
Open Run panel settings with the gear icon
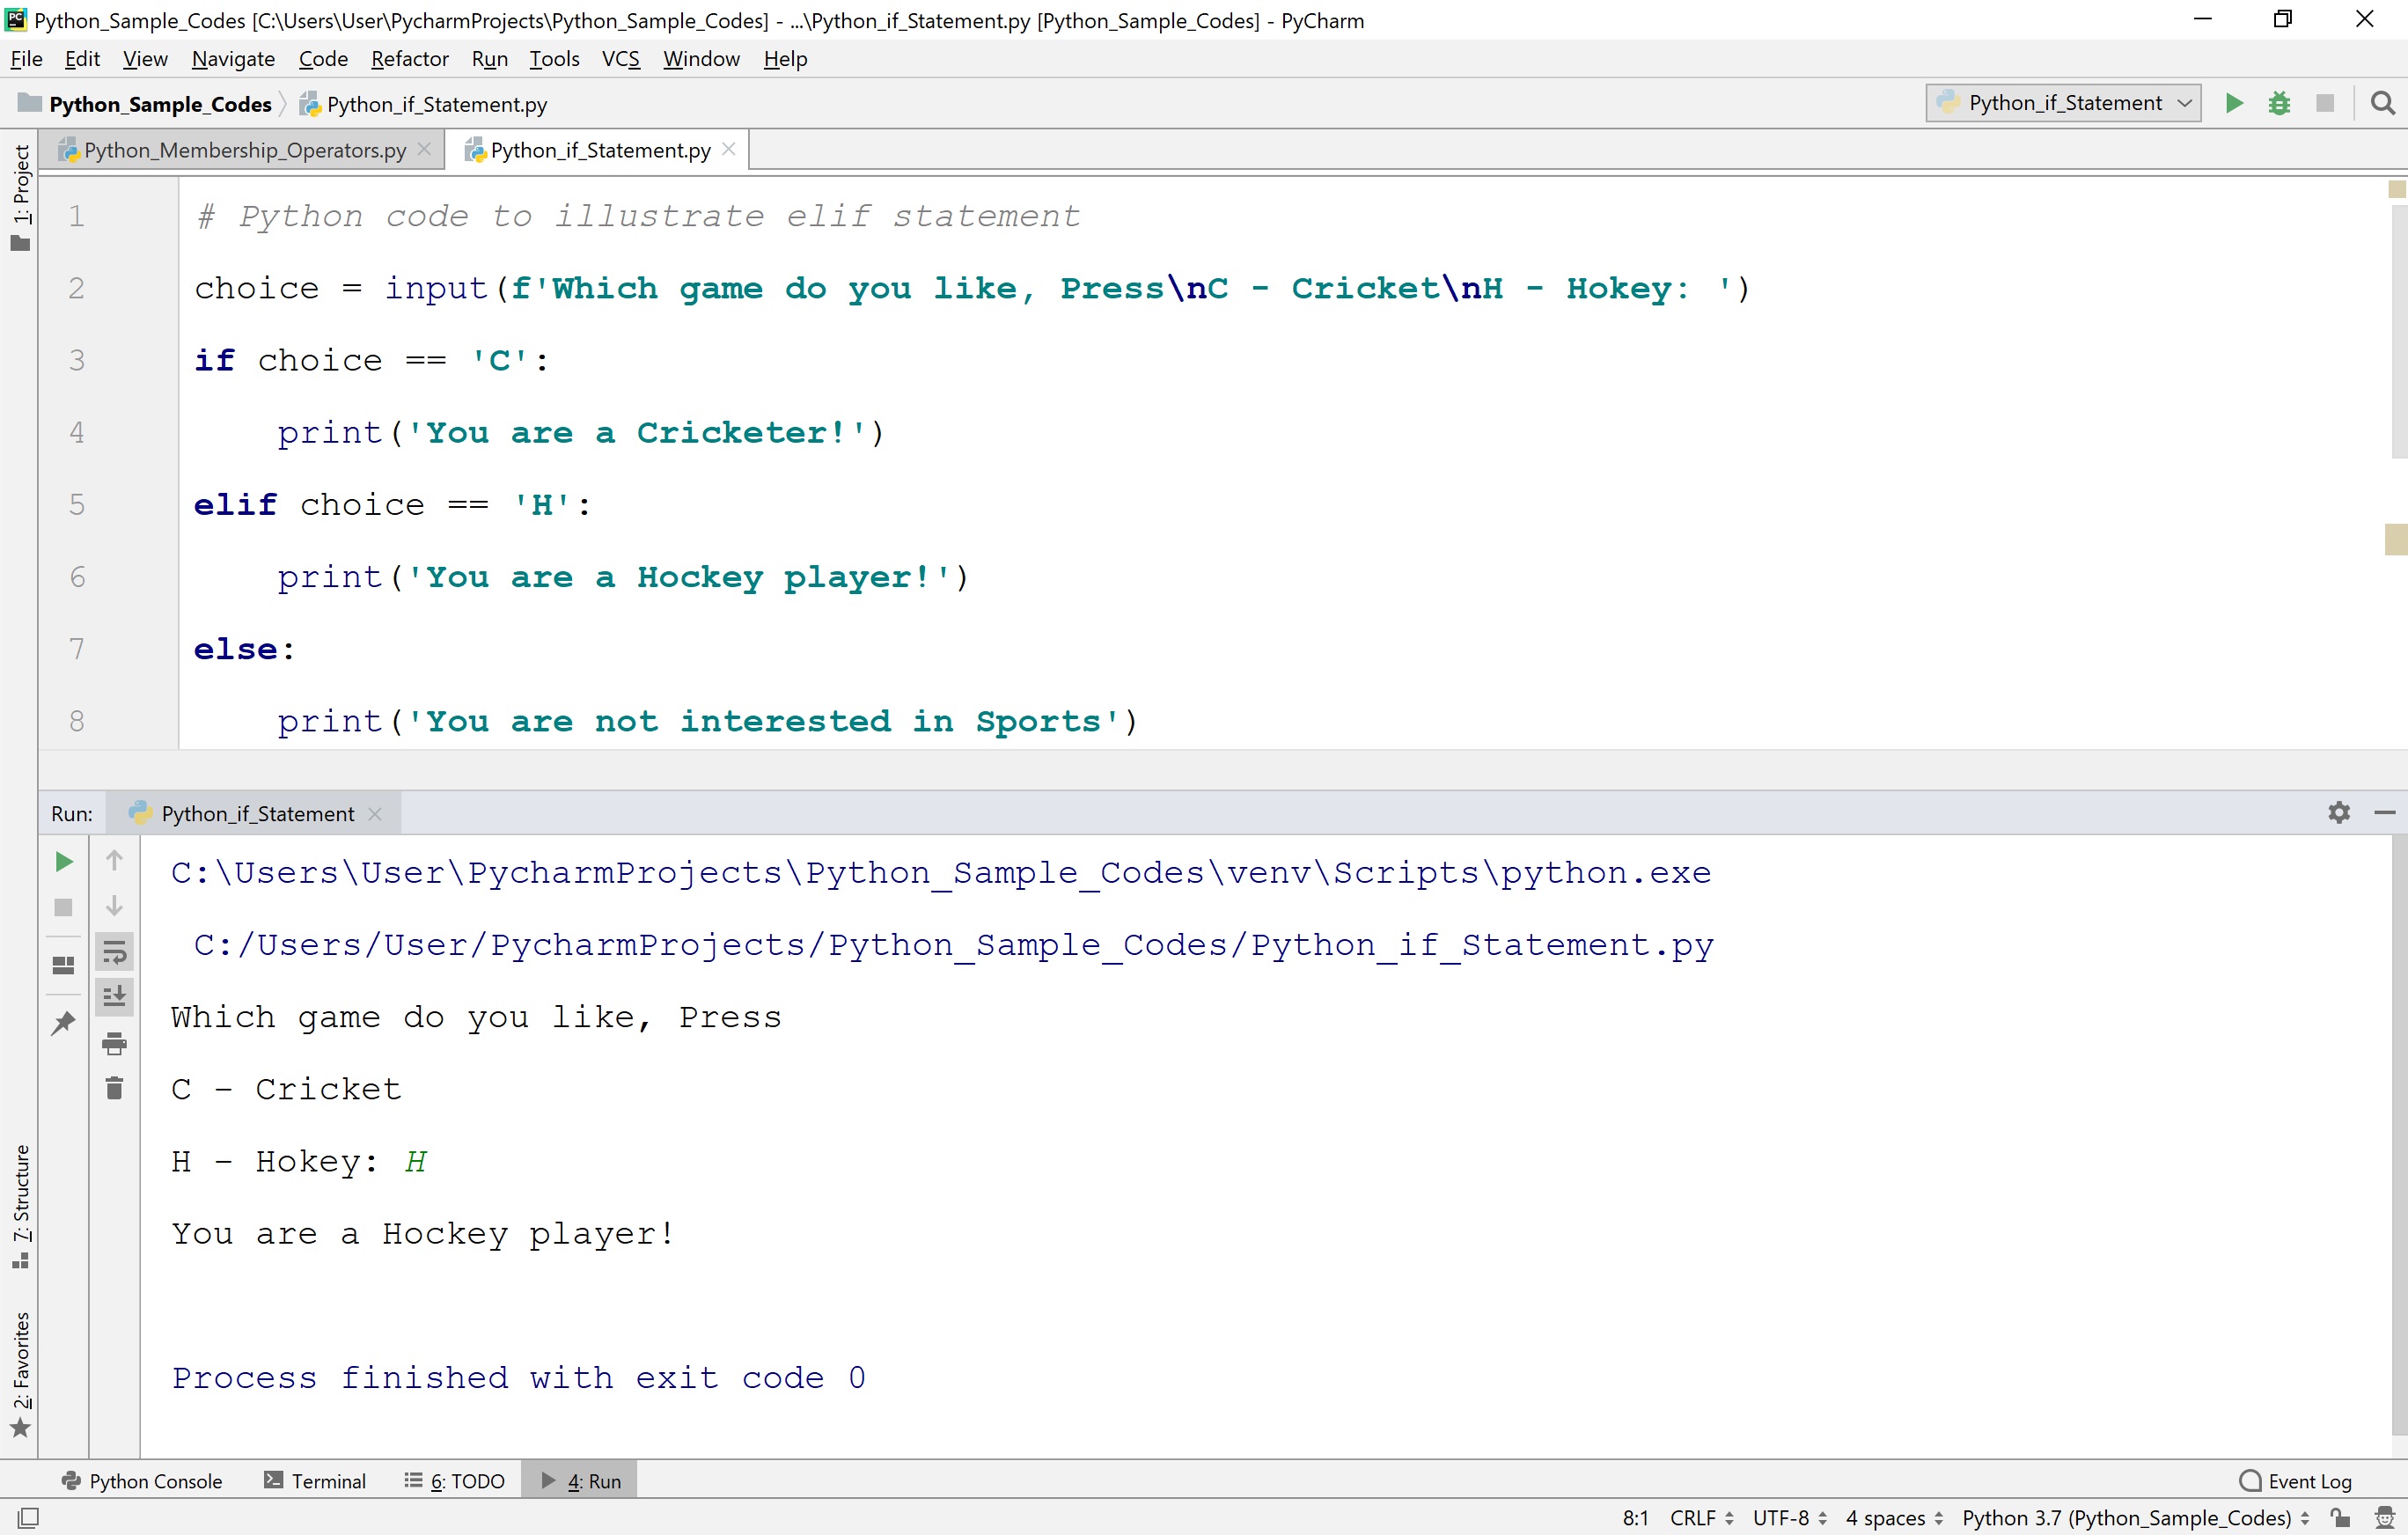(x=2339, y=813)
